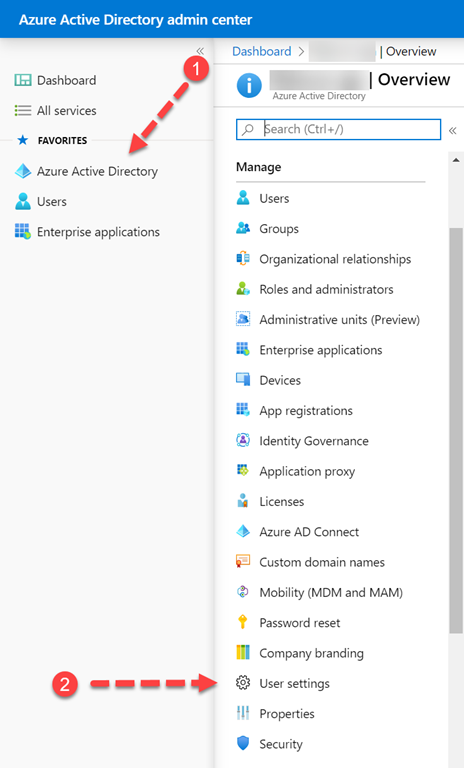The image size is (464, 768).
Task: Click the Mobility (MDM and MAM) icon
Action: 243,592
